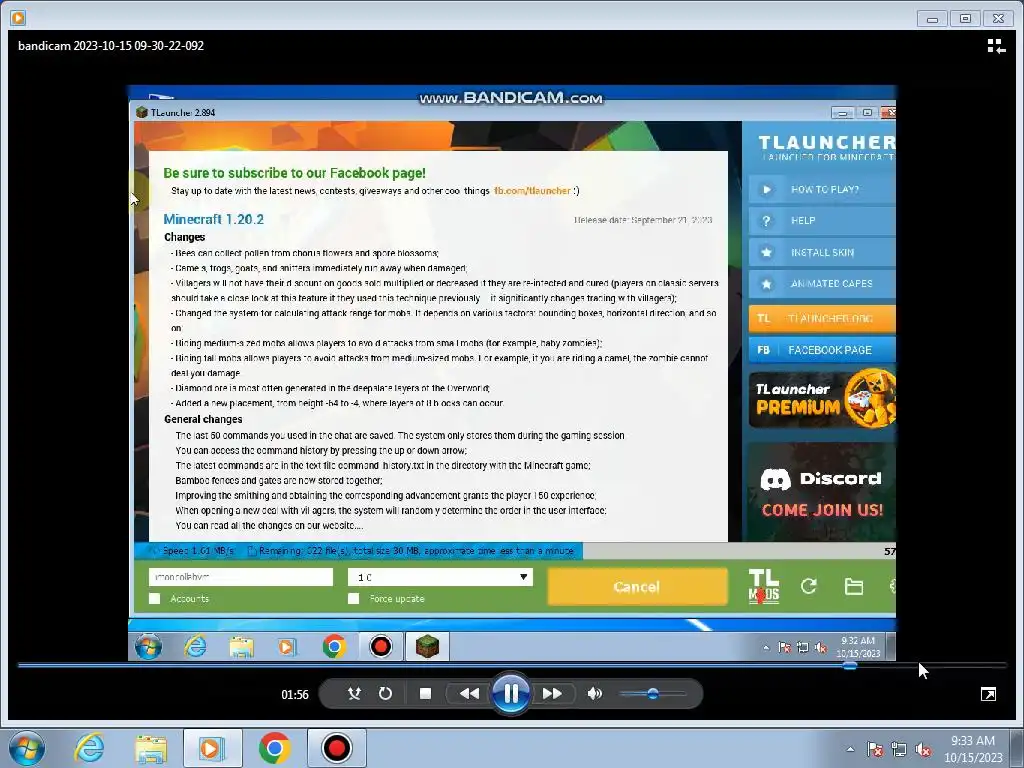Image resolution: width=1024 pixels, height=768 pixels.
Task: Stop video playback
Action: click(425, 694)
